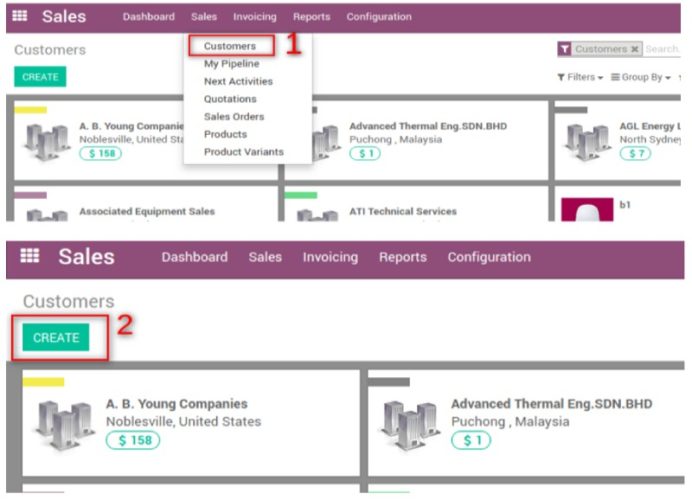Click AGL Energy company building icon
This screenshot has height=500, width=692.
(587, 142)
